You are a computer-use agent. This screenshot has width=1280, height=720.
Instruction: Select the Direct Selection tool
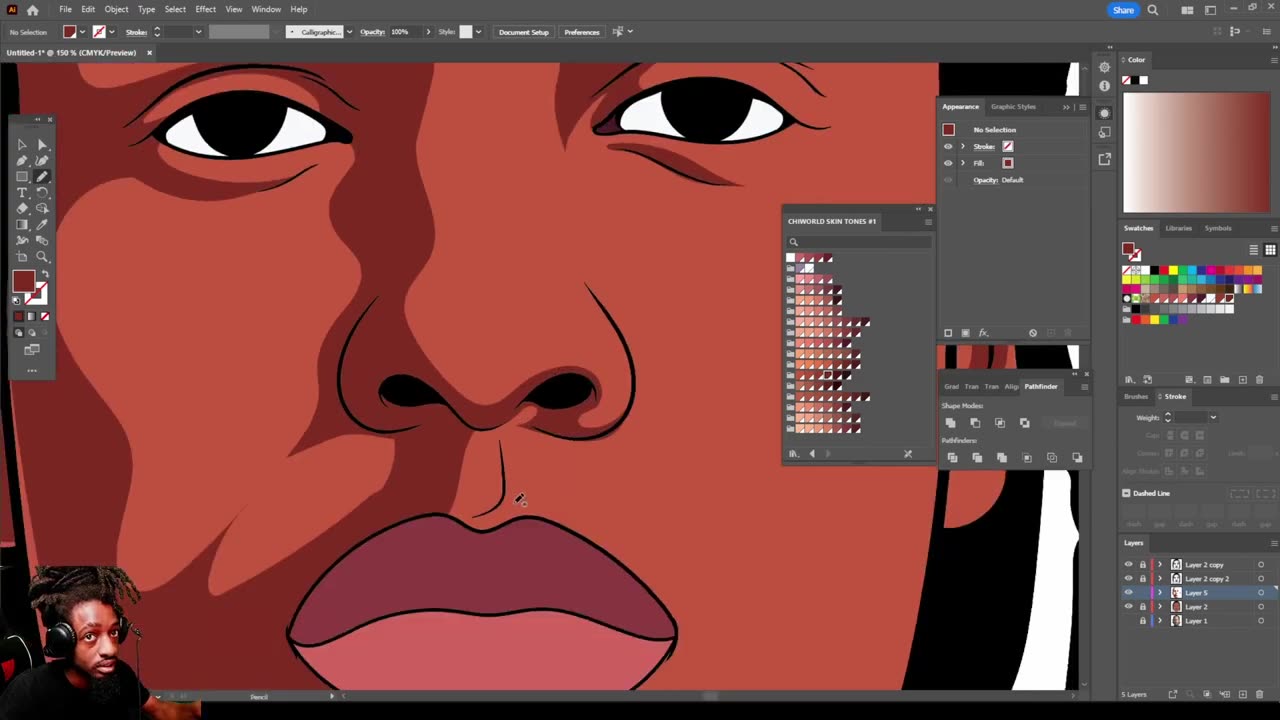[x=42, y=144]
